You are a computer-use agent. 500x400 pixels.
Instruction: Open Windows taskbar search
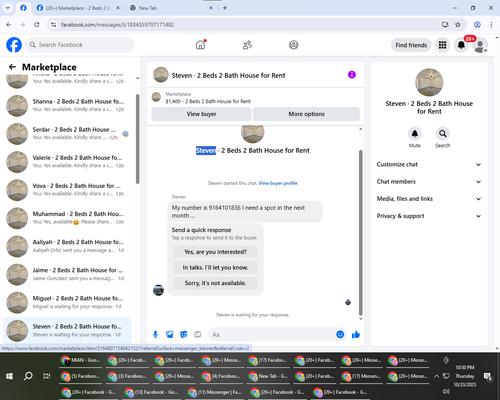pyautogui.click(x=28, y=376)
